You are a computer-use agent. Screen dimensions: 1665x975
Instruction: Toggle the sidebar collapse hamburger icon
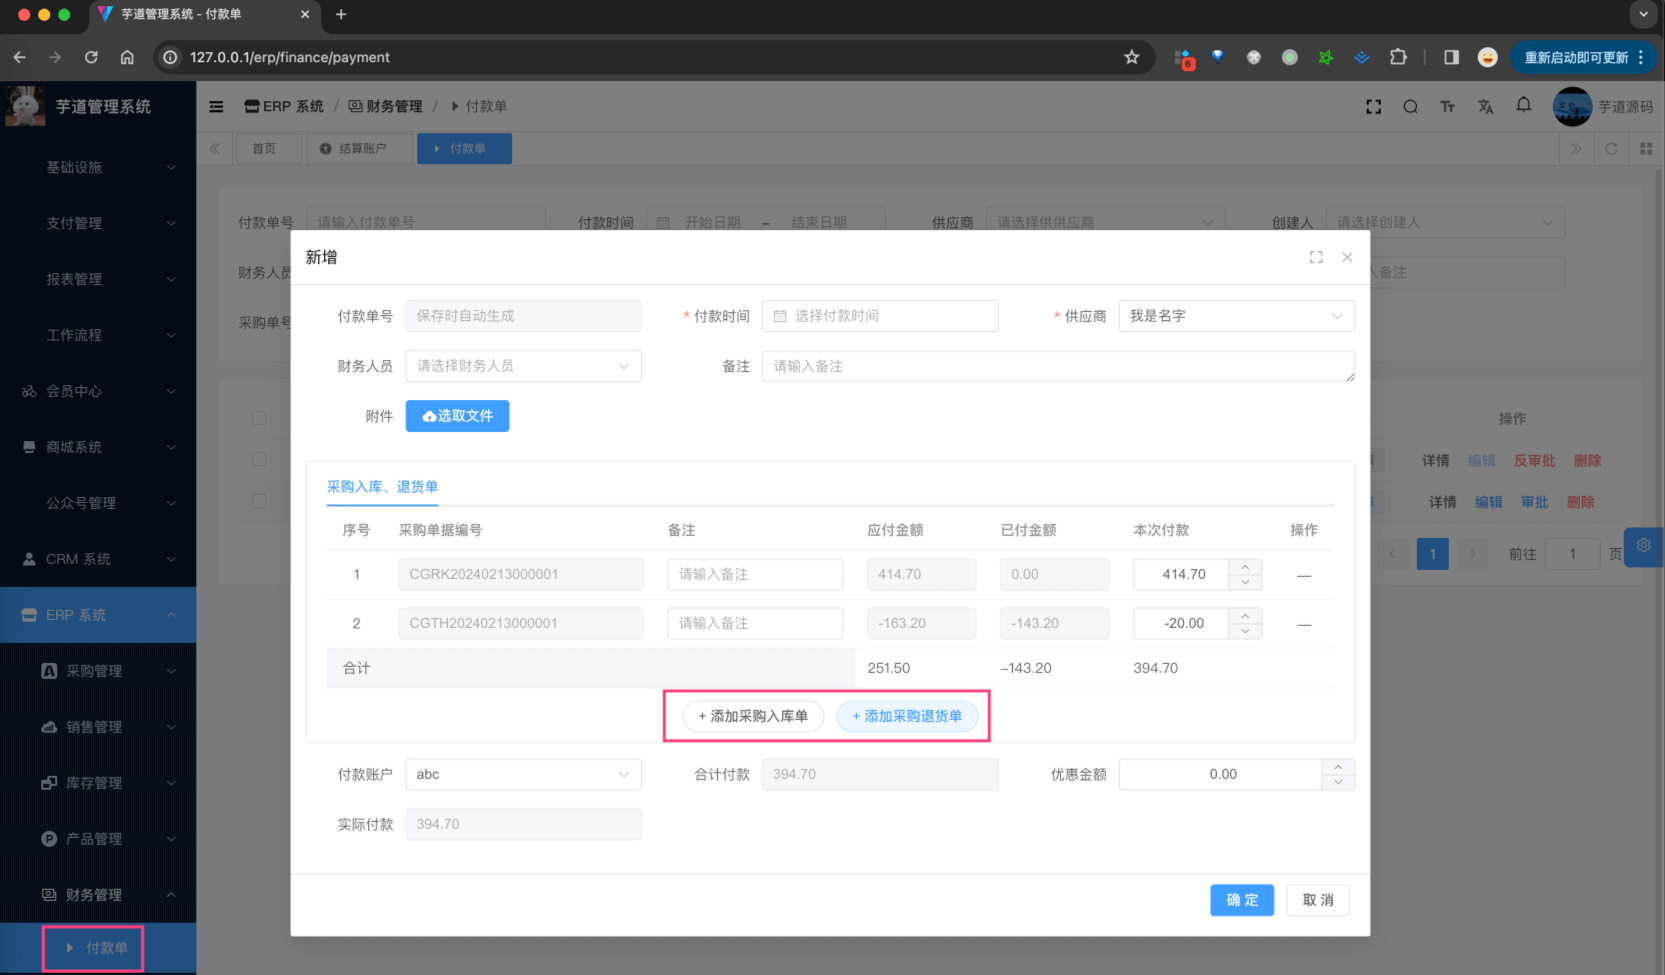click(x=216, y=106)
